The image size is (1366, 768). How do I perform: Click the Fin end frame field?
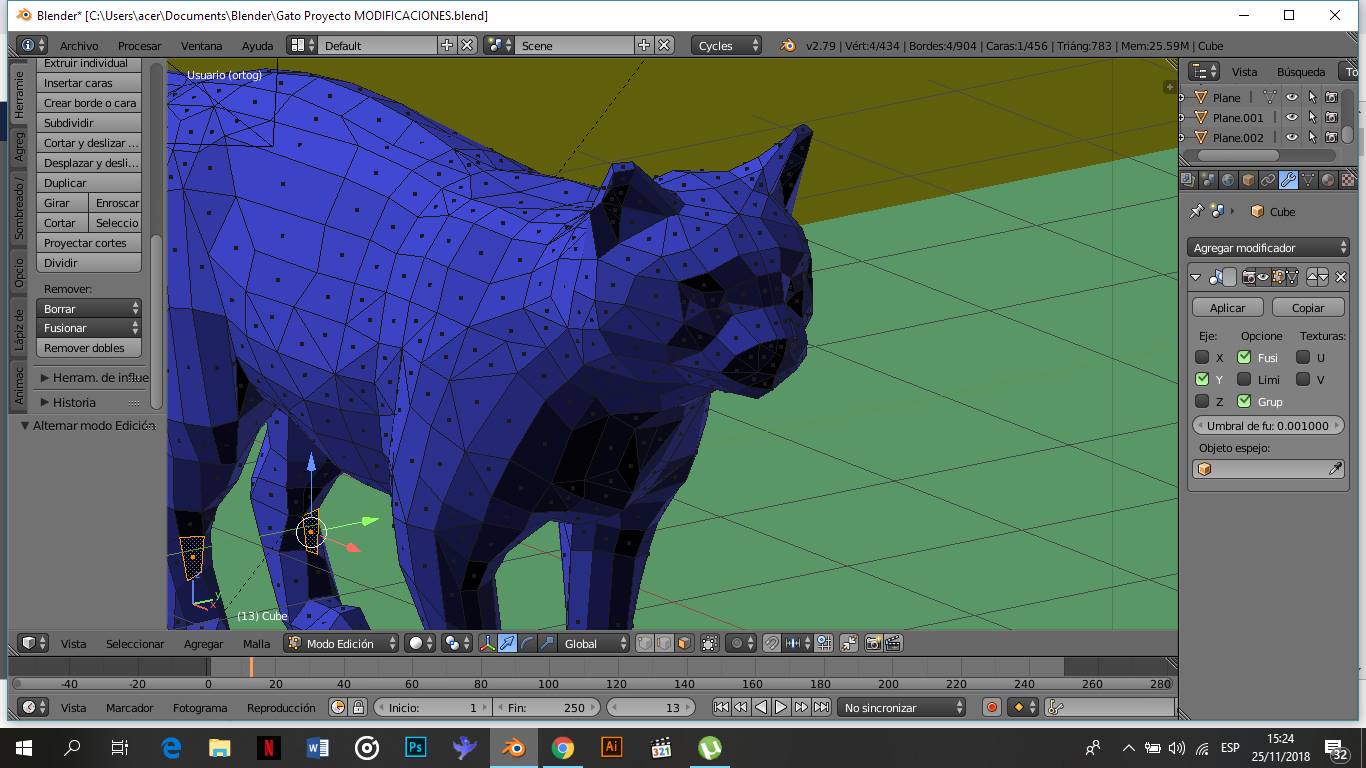[548, 707]
